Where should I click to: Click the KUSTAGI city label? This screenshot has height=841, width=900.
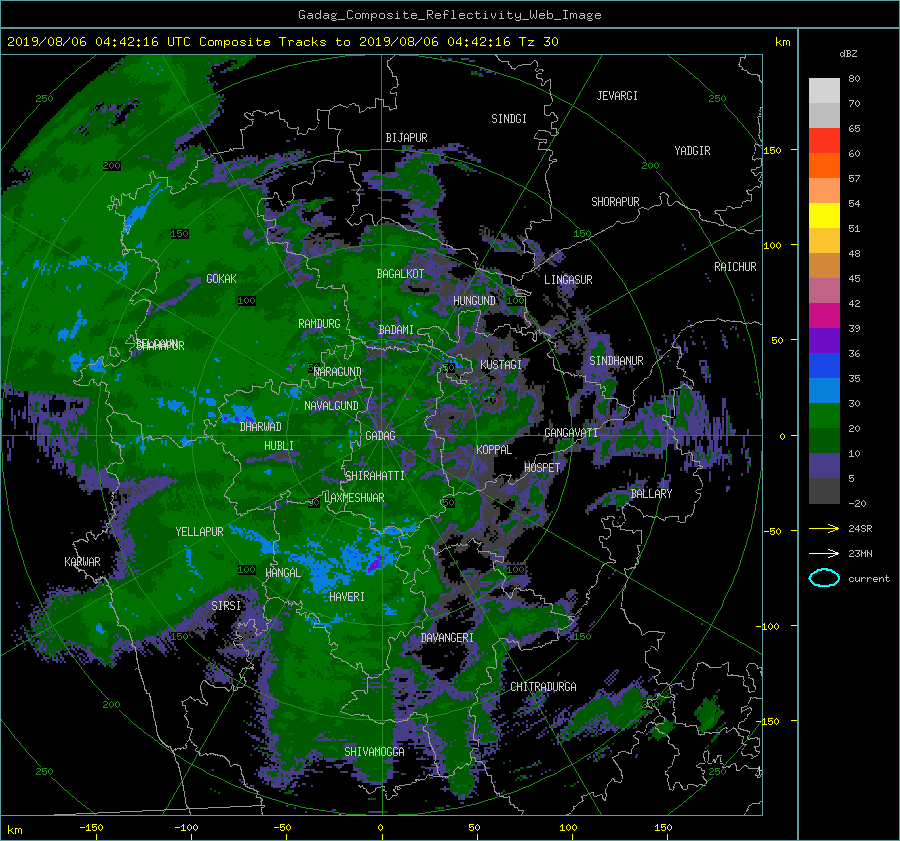pos(501,365)
